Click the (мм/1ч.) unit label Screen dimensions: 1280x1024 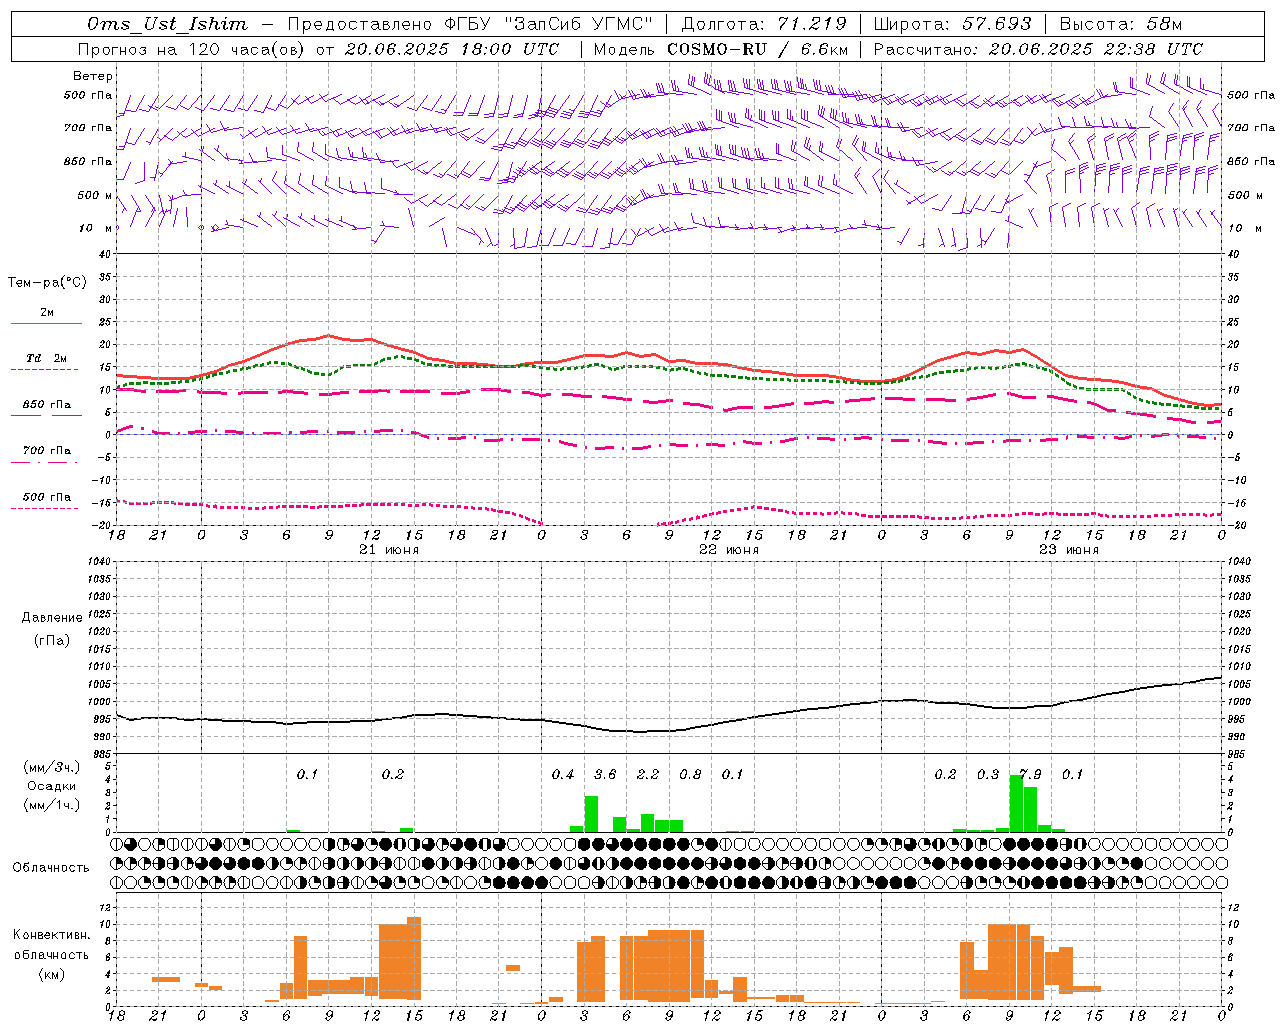tap(51, 805)
